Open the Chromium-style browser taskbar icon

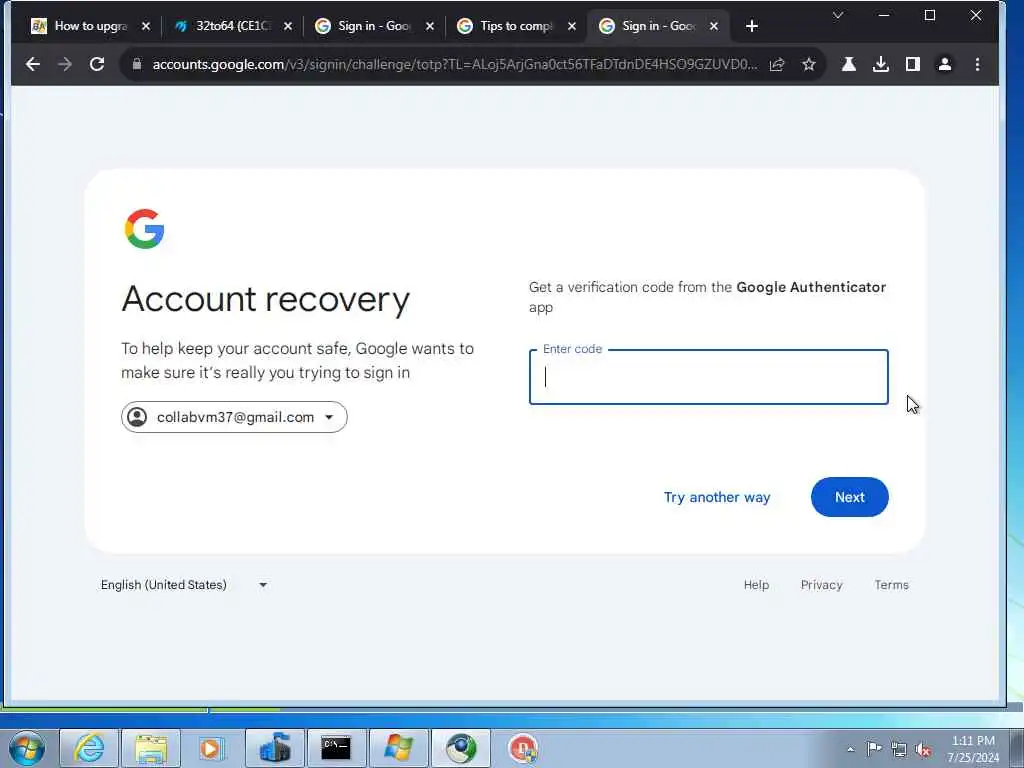tap(461, 748)
